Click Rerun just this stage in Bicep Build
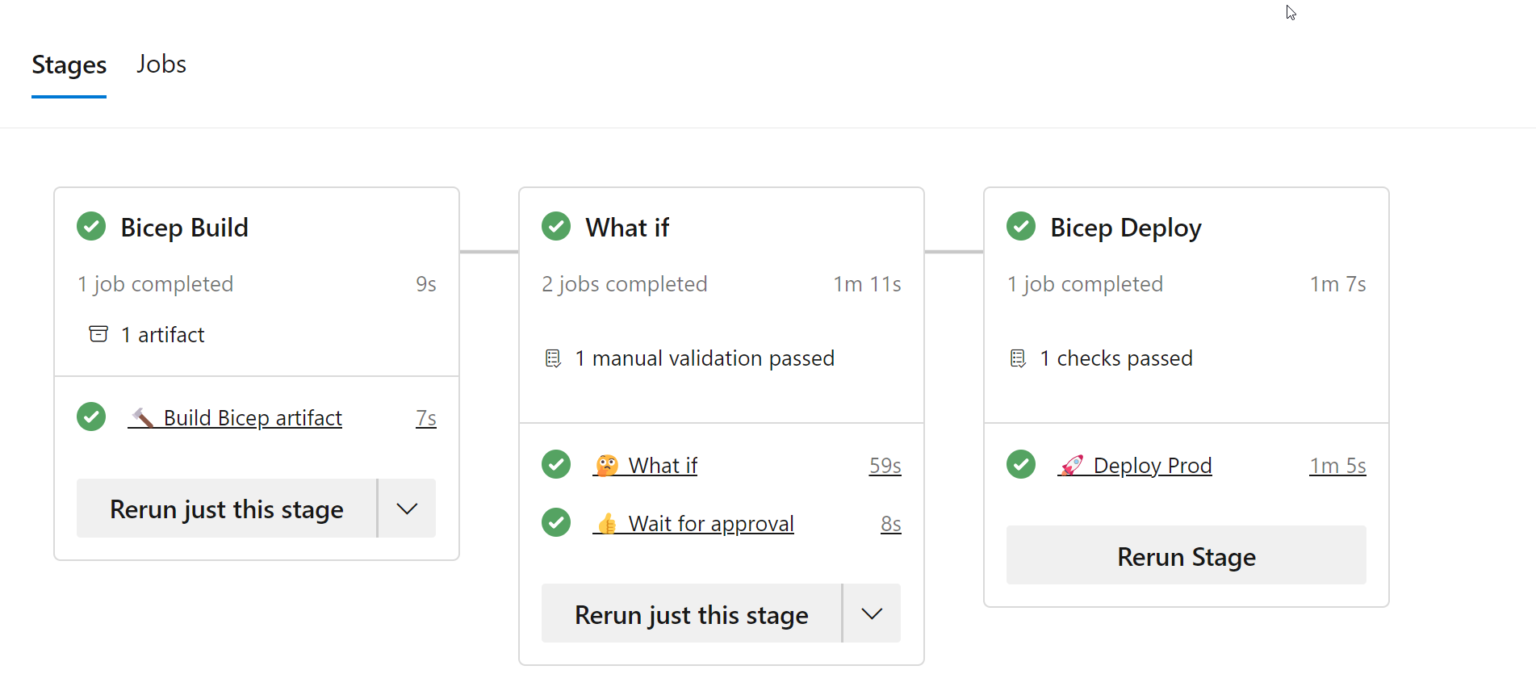Viewport: 1536px width, 674px height. (227, 508)
